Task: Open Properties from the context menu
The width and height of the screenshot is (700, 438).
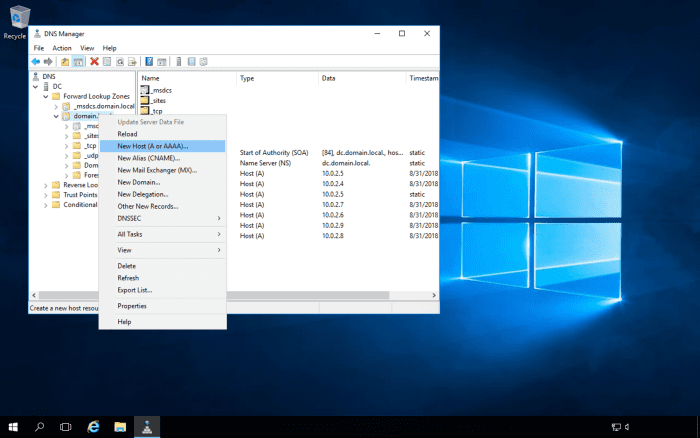Action: tap(162, 306)
